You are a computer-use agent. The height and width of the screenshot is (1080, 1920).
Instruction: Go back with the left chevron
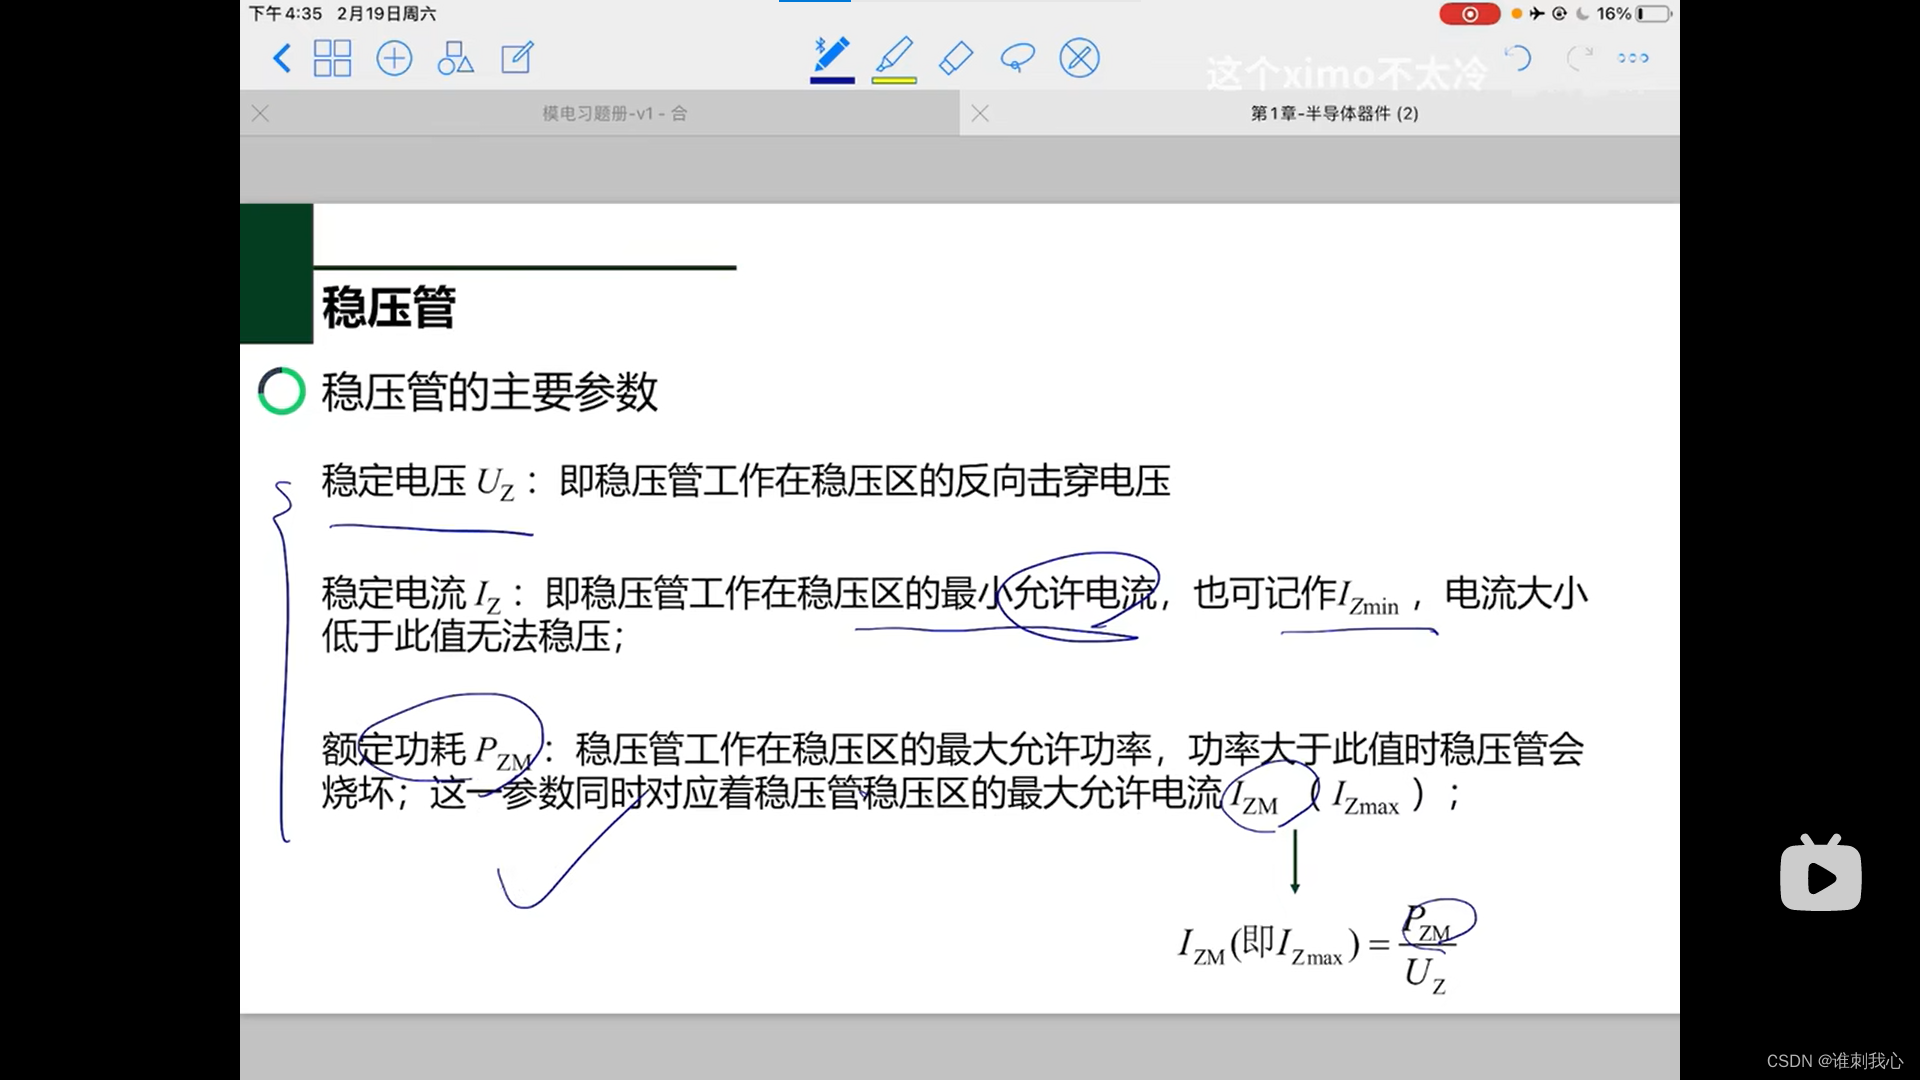tap(282, 58)
